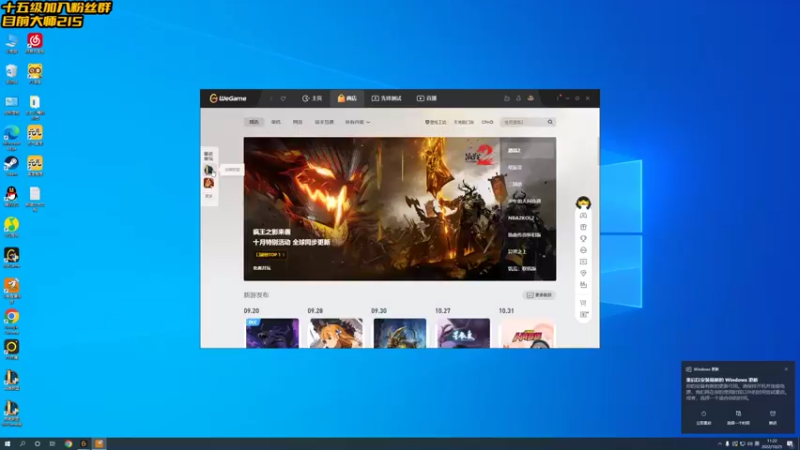This screenshot has height=450, width=800.
Task: Click 十月特别活动 全球同步更新 banner text
Action: (x=291, y=242)
